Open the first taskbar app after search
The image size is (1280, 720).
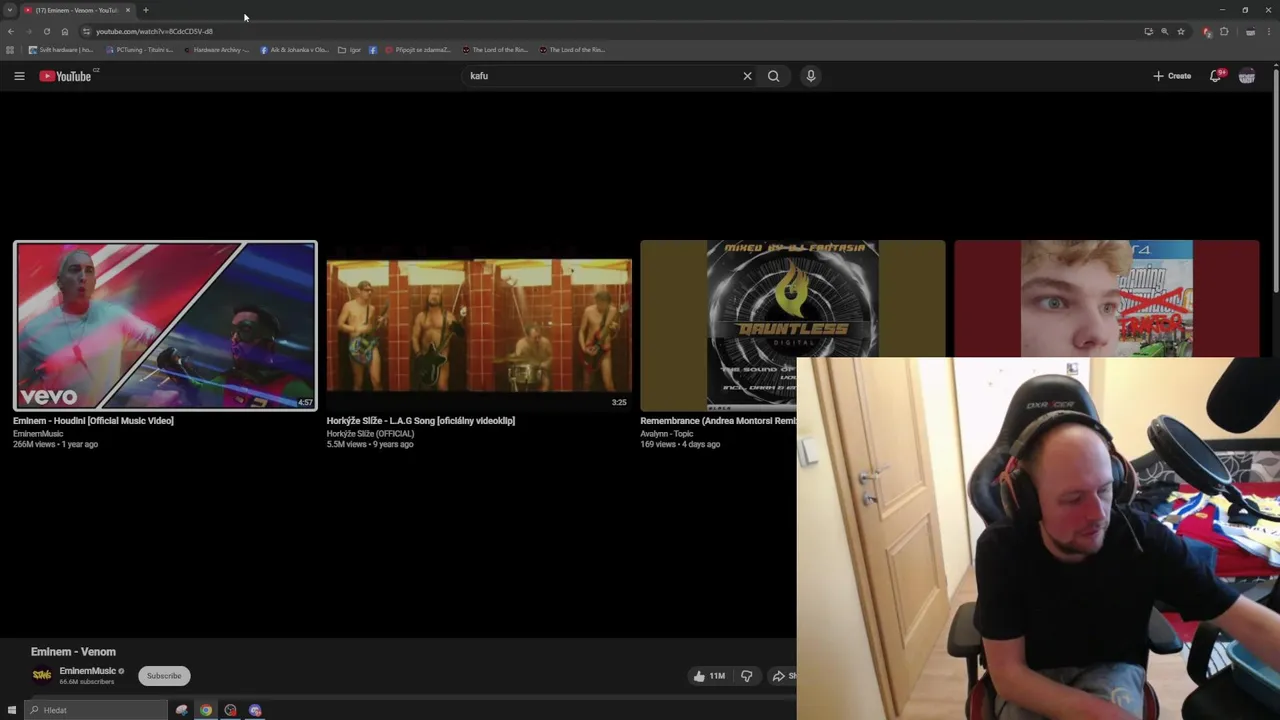(x=182, y=710)
